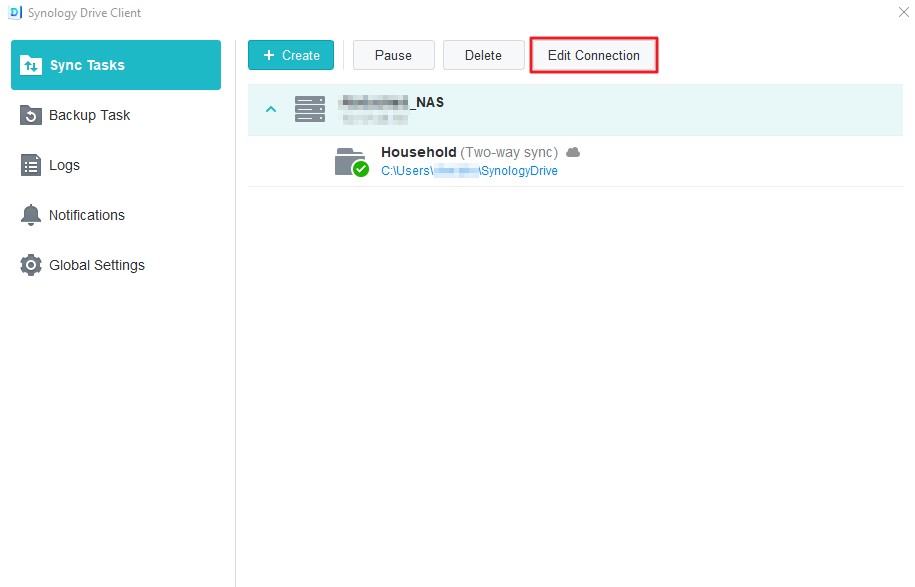Close the Synology Drive Client window

(903, 12)
